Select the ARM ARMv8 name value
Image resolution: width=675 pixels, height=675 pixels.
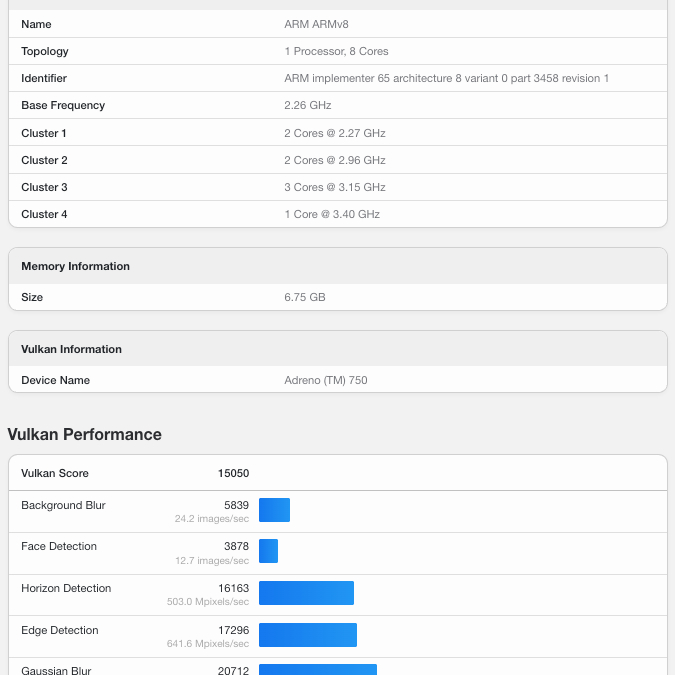coord(317,24)
